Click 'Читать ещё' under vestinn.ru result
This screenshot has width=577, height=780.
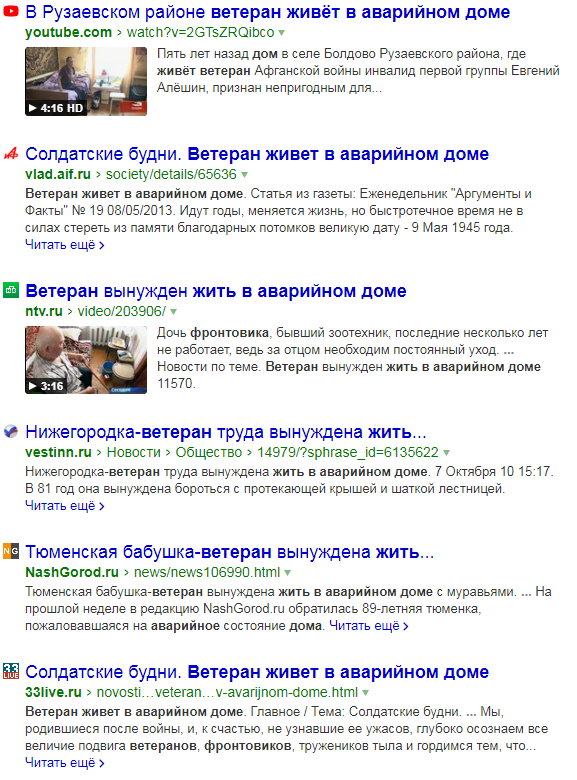click(65, 506)
